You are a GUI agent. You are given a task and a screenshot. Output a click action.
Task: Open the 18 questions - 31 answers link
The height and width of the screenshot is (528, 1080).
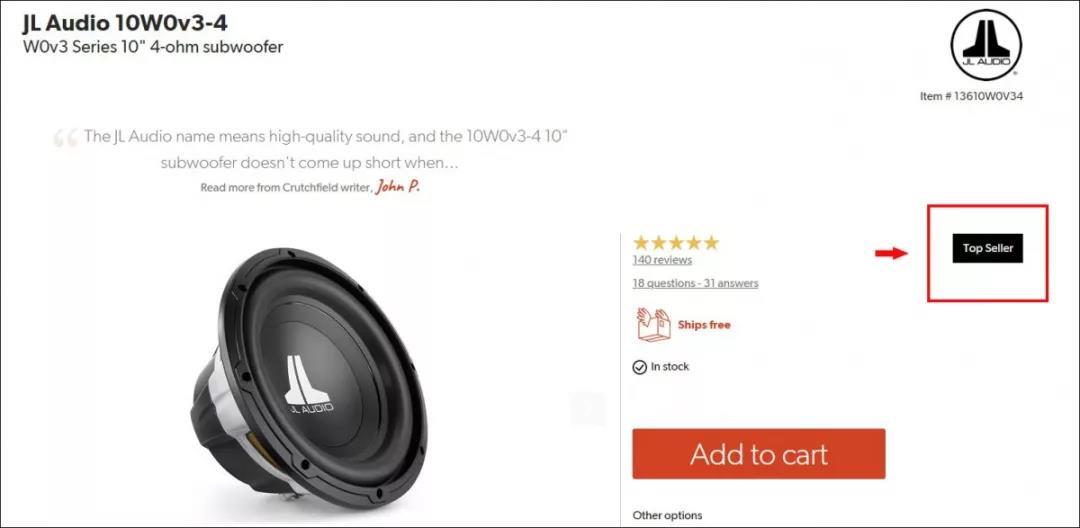point(695,283)
